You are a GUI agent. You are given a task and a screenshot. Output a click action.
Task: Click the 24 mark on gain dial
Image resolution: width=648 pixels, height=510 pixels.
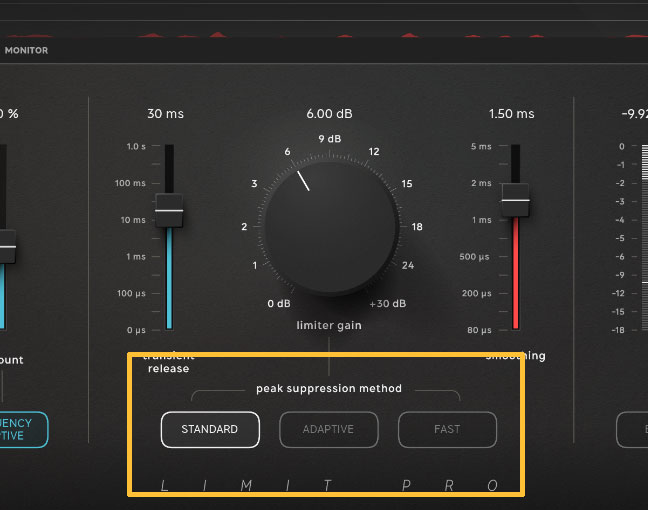click(x=408, y=265)
